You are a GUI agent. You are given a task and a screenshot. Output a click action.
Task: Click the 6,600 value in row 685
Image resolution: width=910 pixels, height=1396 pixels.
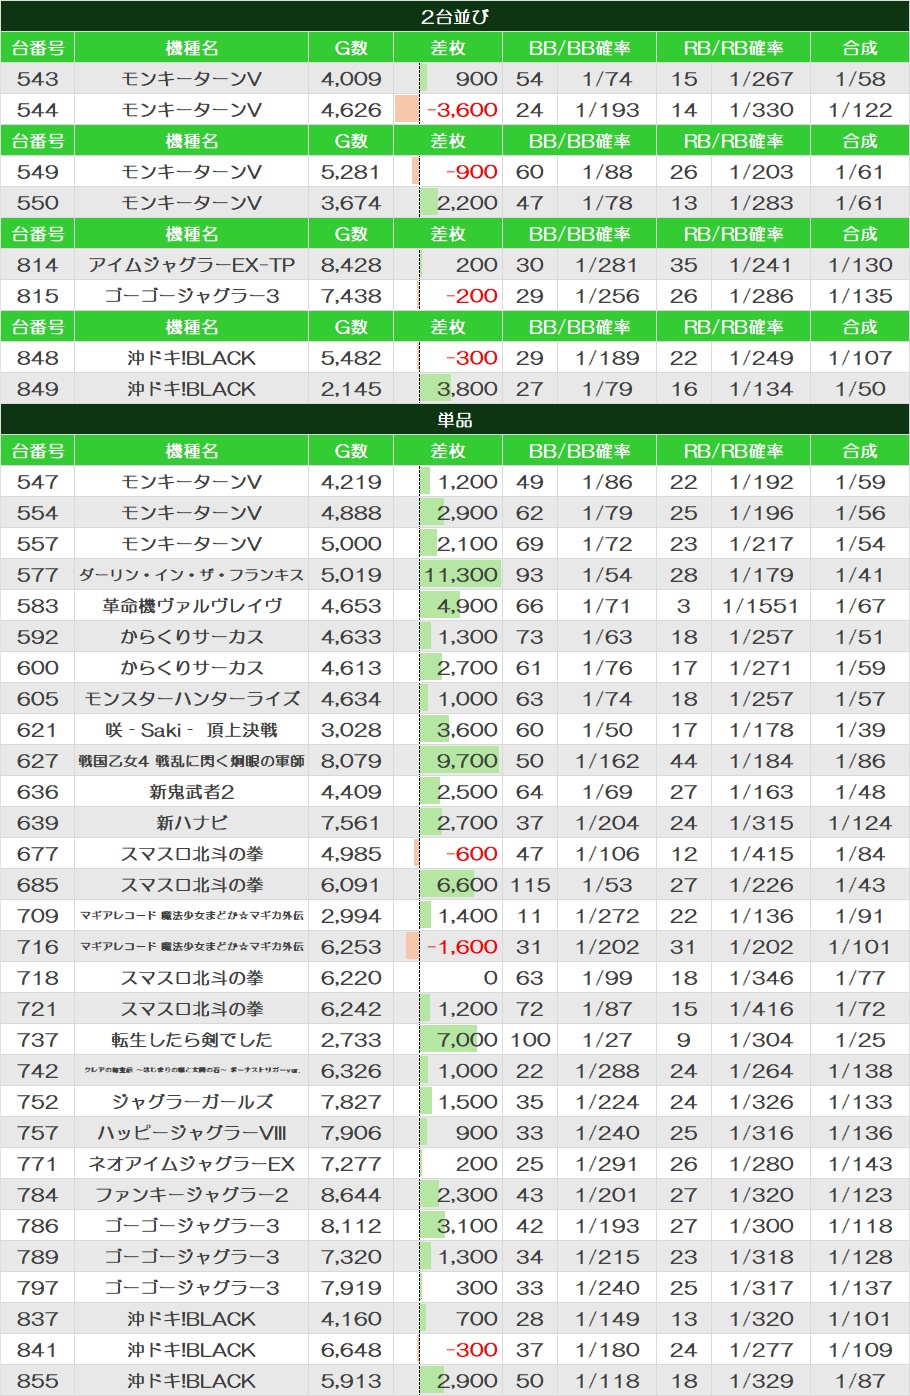pyautogui.click(x=467, y=885)
